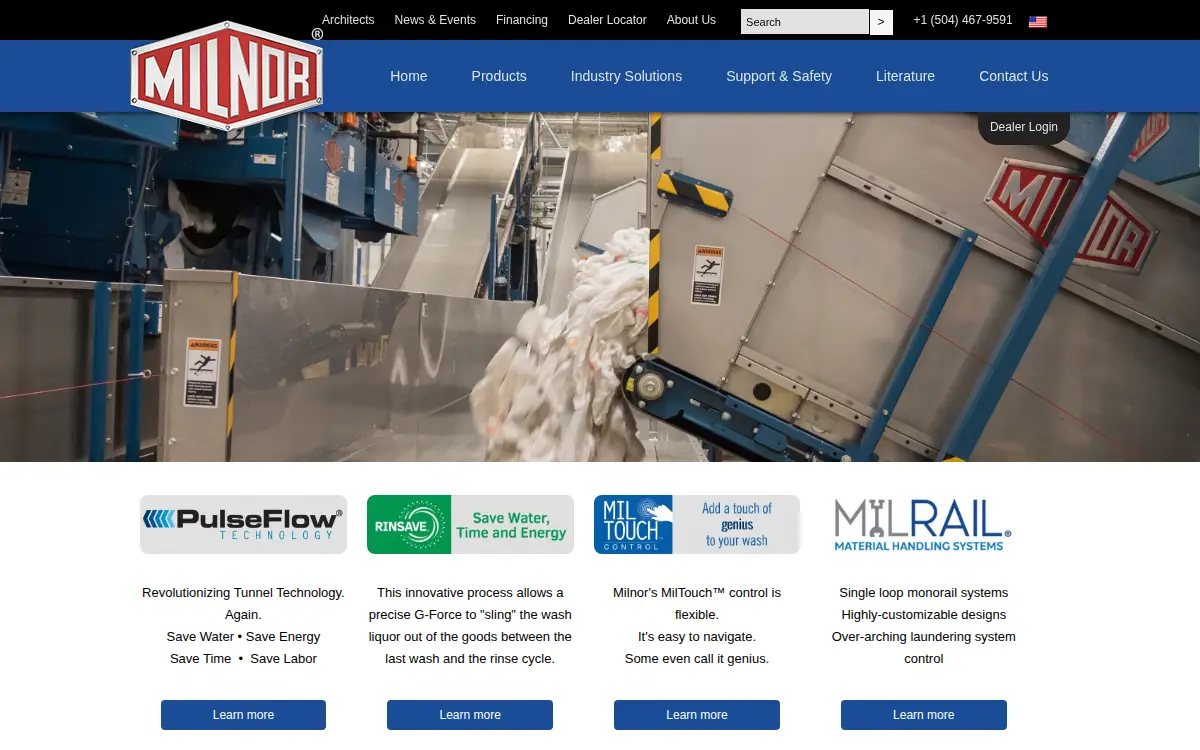Submit the search with the arrow button
This screenshot has height=750, width=1200.
[881, 22]
